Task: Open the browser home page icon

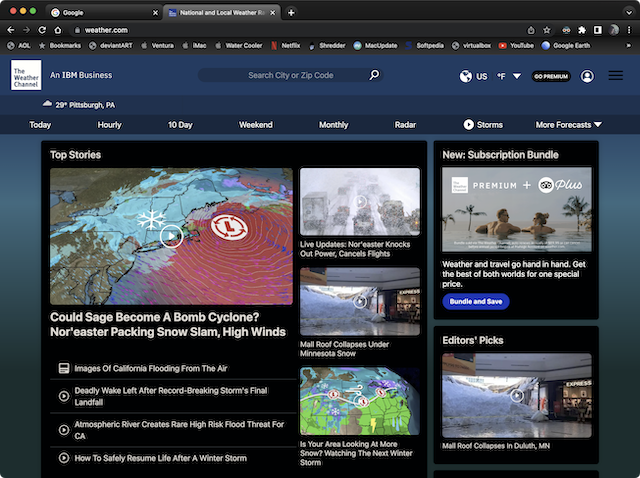Action: (x=58, y=30)
